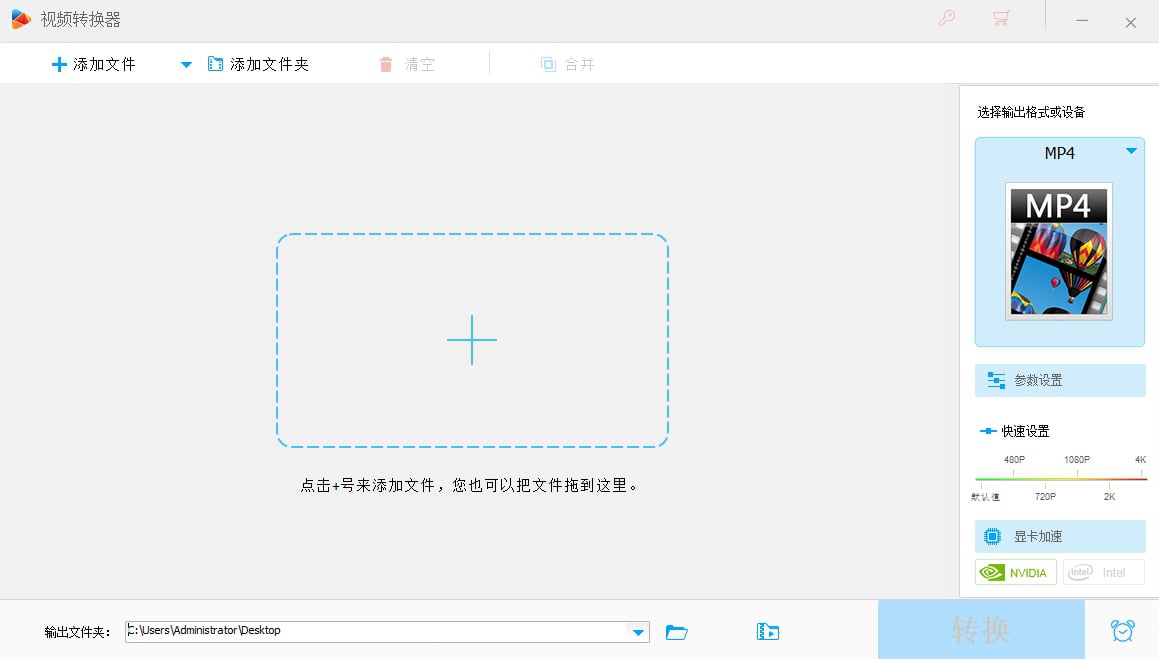The width and height of the screenshot is (1159, 659).
Task: Expand the 添加文件 dropdown arrow
Action: tap(185, 65)
